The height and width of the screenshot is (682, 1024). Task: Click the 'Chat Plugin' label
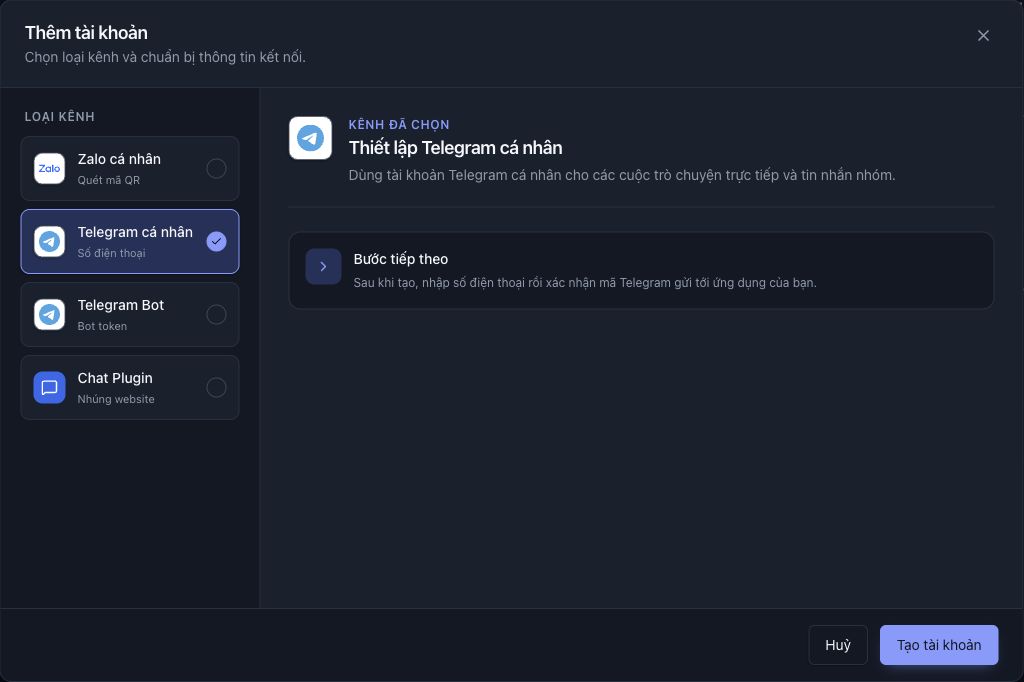tap(115, 378)
